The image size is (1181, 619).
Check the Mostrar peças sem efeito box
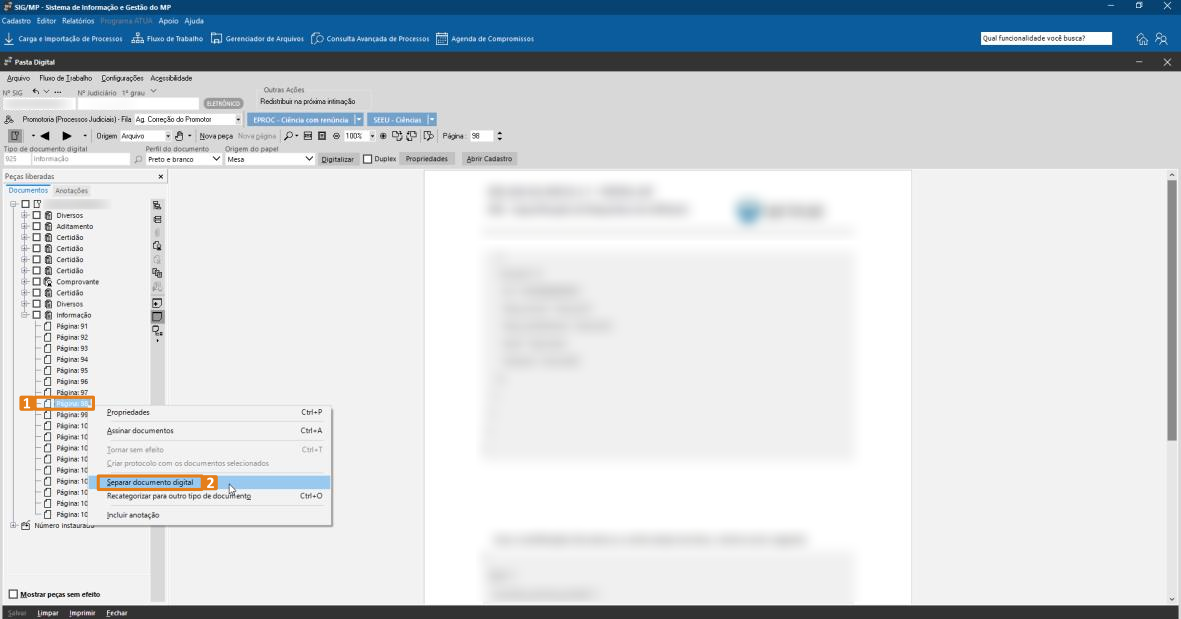[x=13, y=594]
